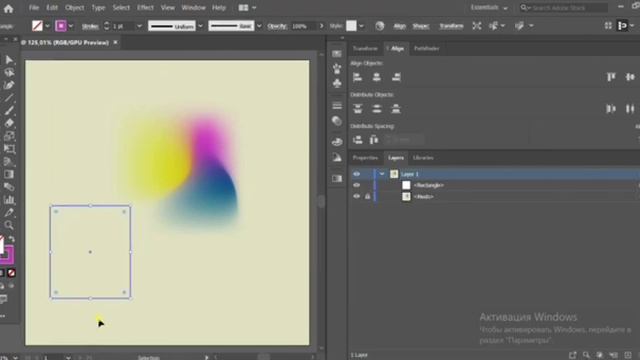This screenshot has width=640, height=360.
Task: Click Vertical Distribute Top icon
Action: [x=358, y=109]
